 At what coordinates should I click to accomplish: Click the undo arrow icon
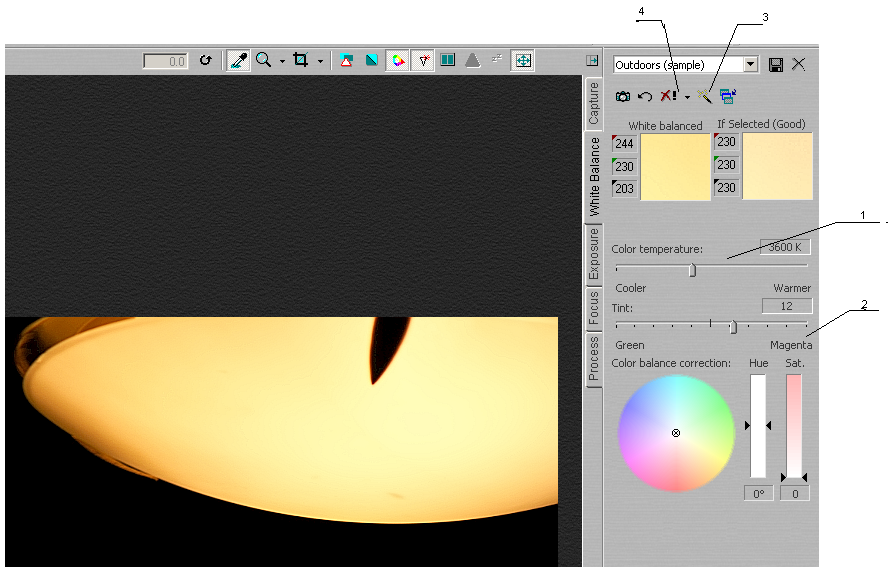point(645,96)
